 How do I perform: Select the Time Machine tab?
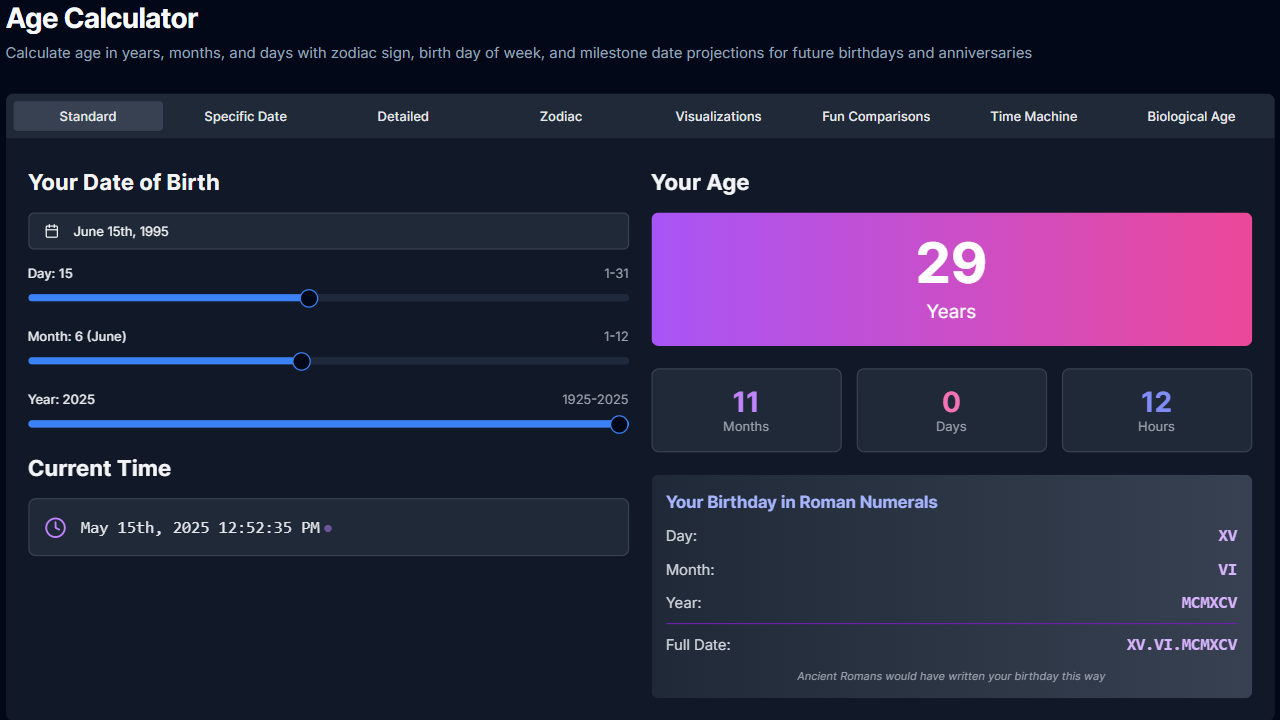tap(1034, 116)
